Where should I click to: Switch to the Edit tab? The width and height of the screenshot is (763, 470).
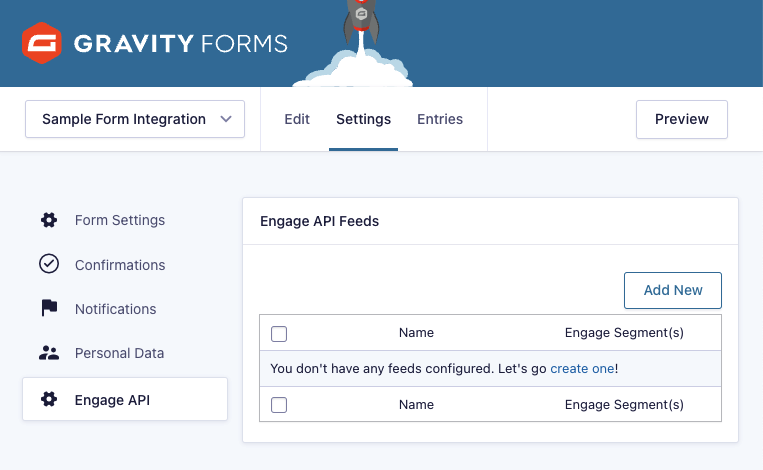pyautogui.click(x=297, y=119)
